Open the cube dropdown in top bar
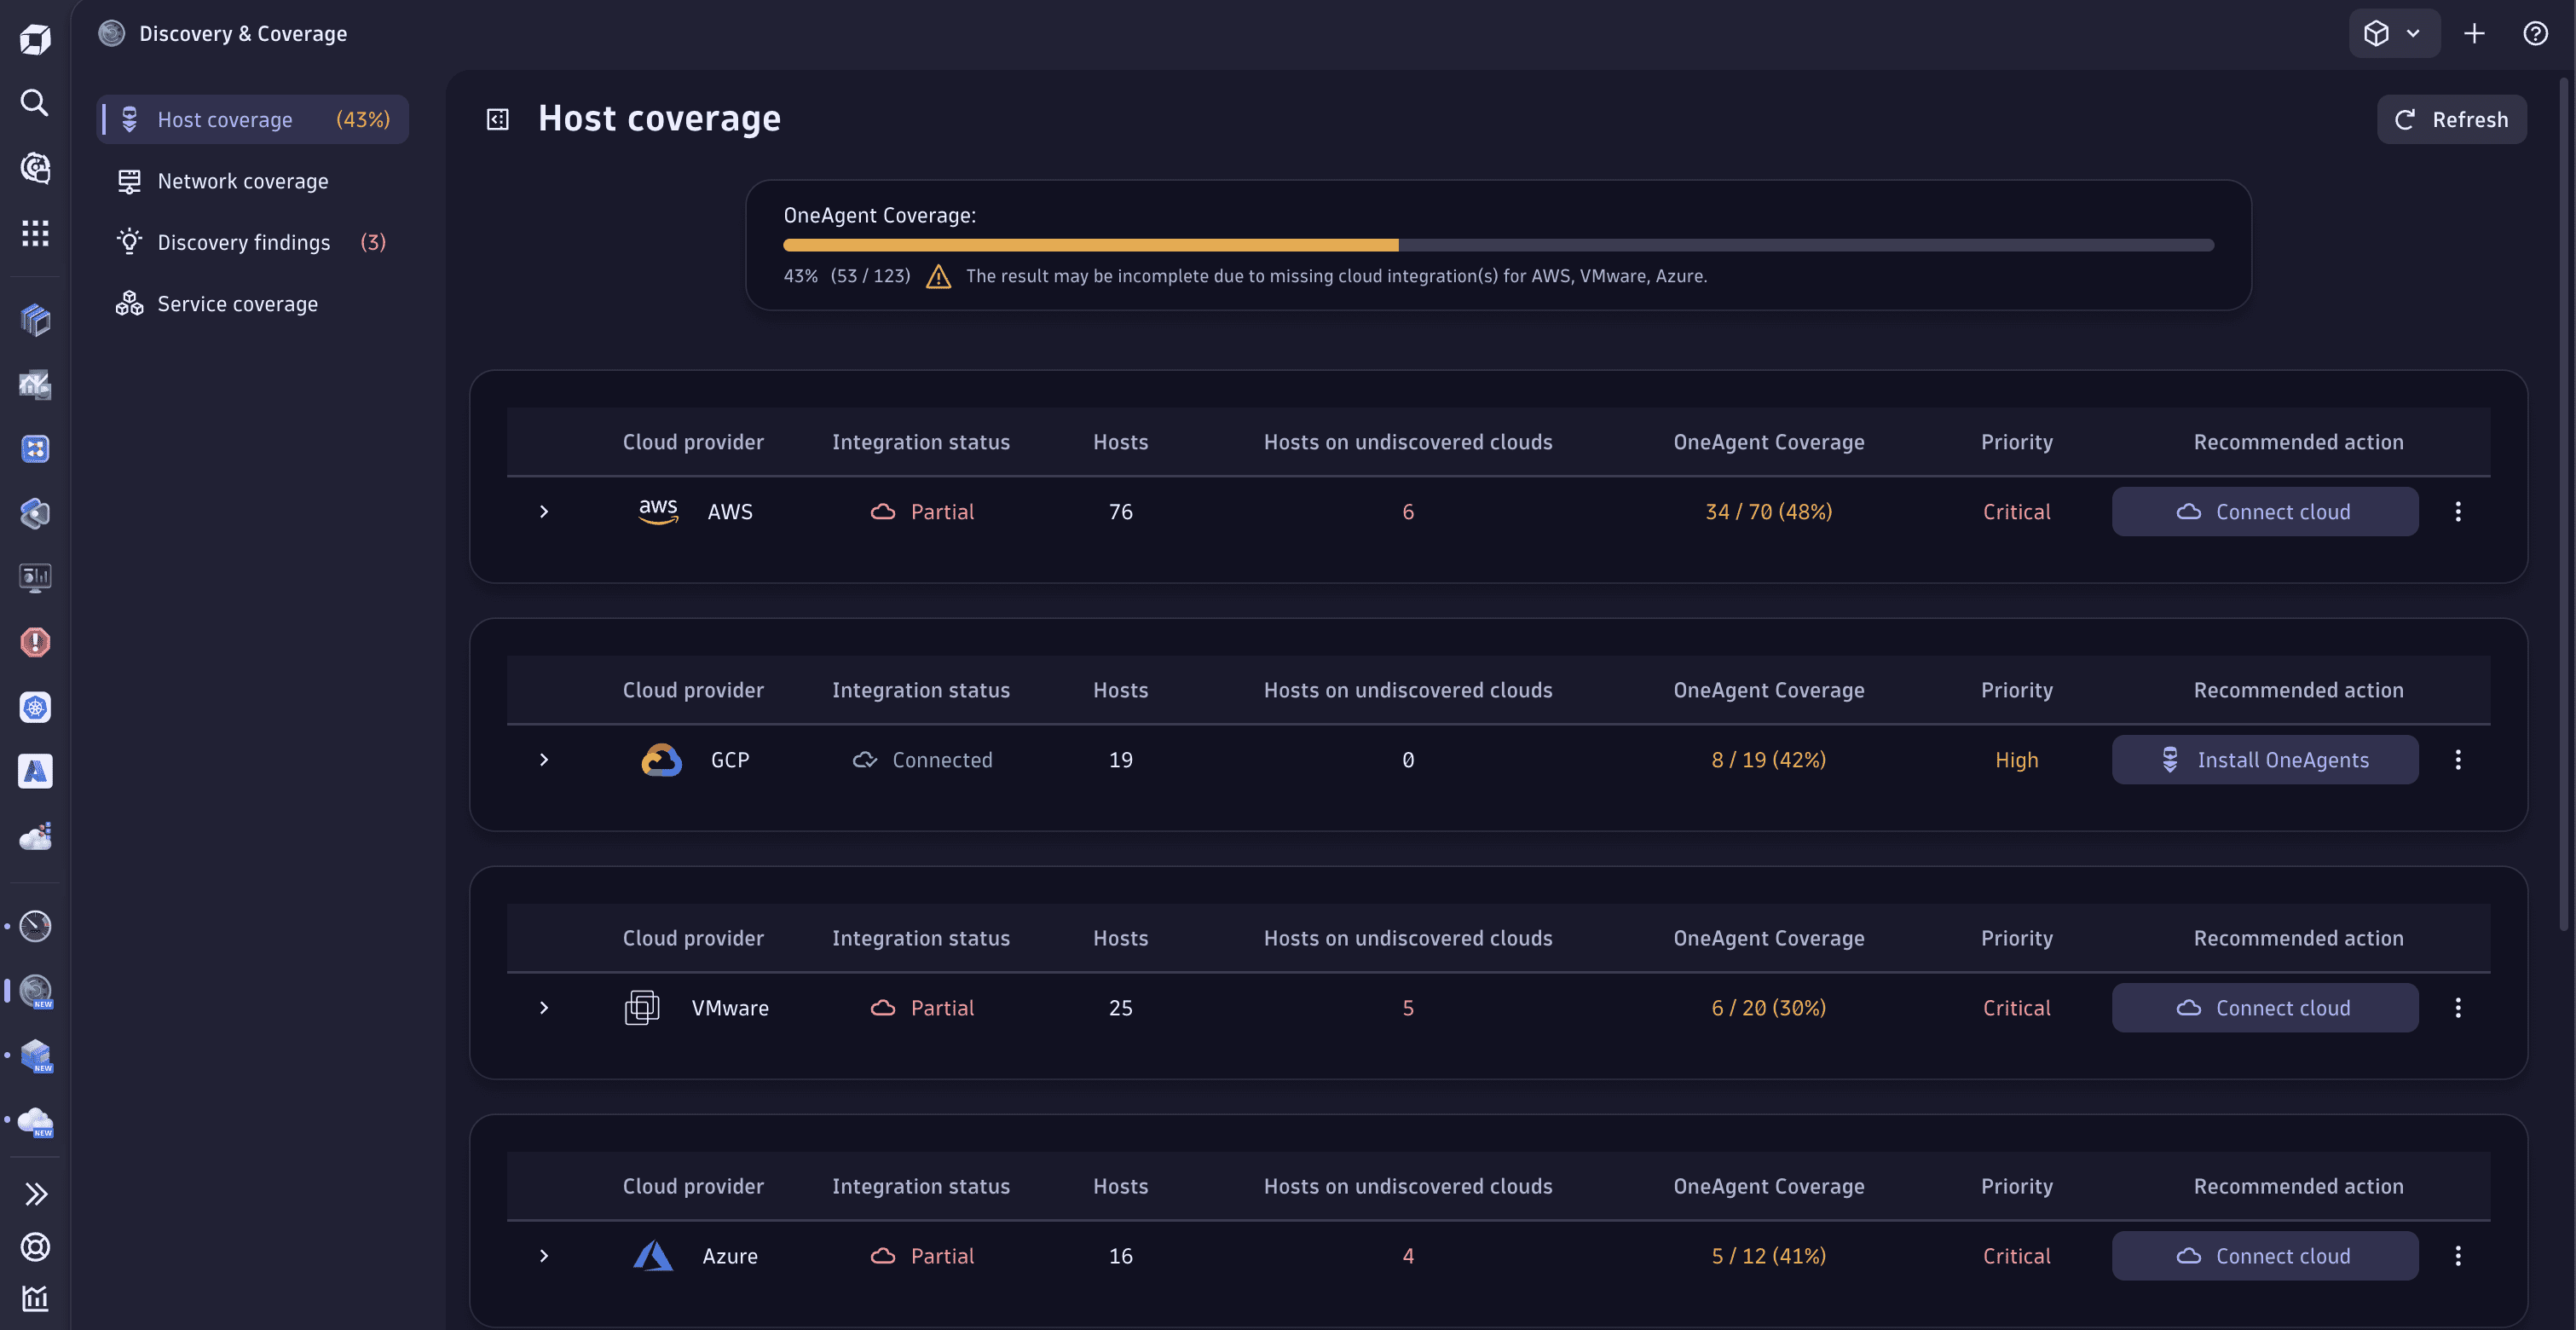 2394,34
